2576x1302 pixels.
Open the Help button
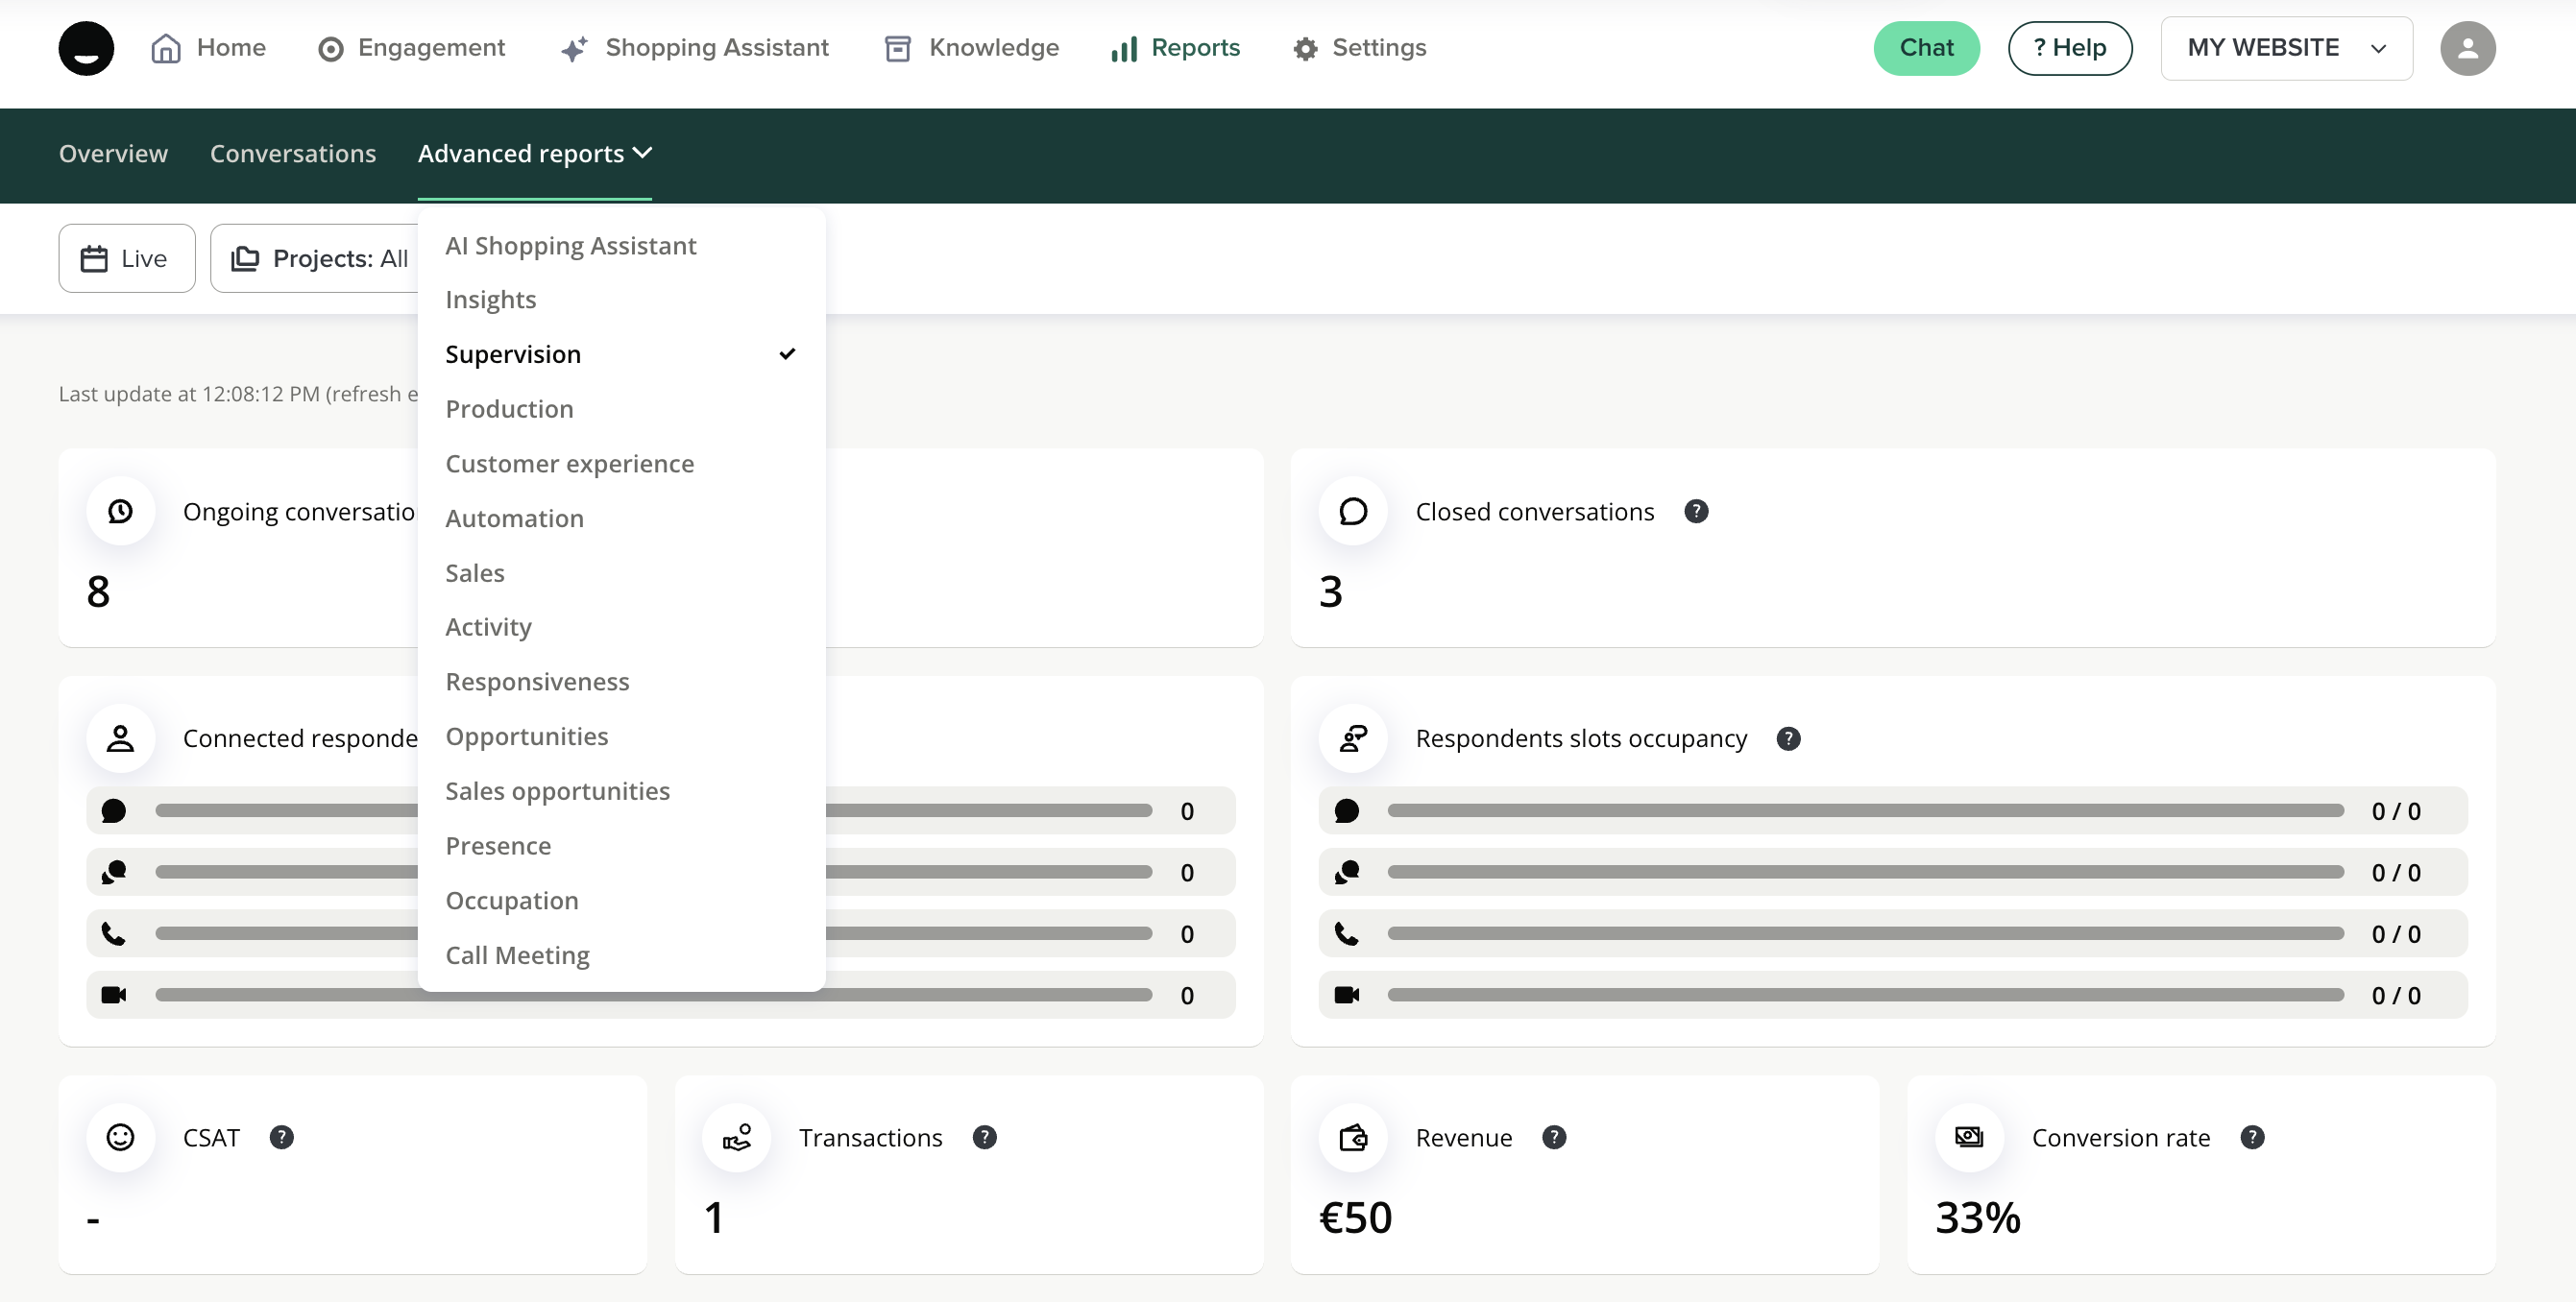[x=2069, y=48]
